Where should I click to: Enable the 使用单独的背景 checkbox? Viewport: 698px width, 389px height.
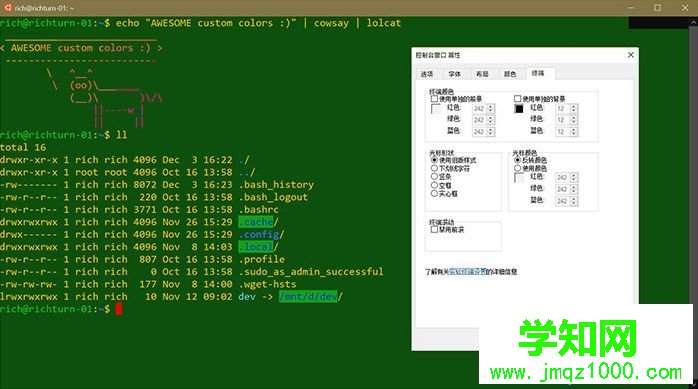tap(517, 99)
